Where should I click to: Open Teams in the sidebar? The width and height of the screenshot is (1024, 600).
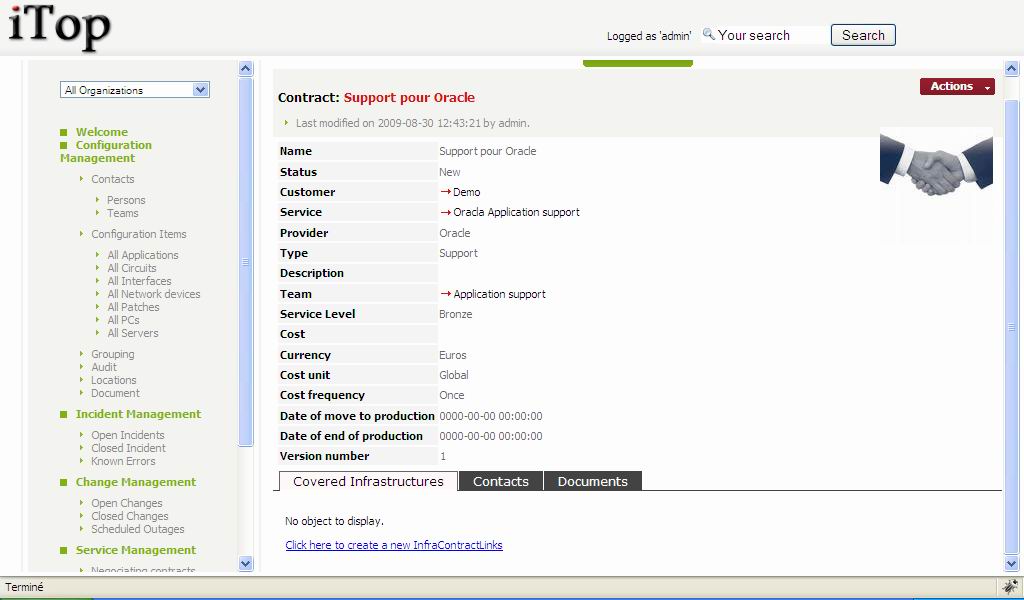[123, 213]
